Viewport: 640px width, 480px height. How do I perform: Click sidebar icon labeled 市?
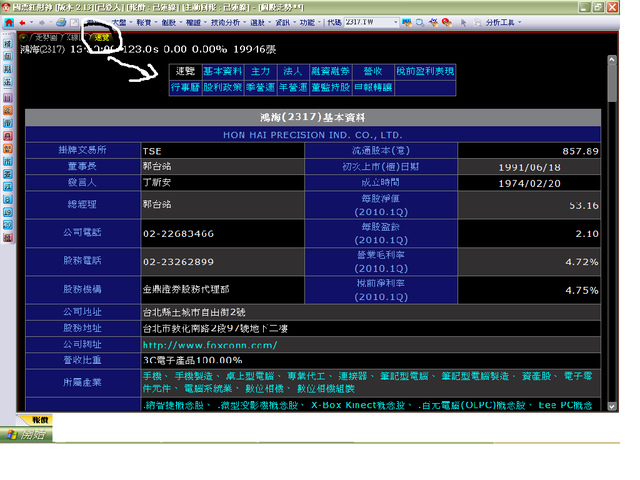click(7, 162)
